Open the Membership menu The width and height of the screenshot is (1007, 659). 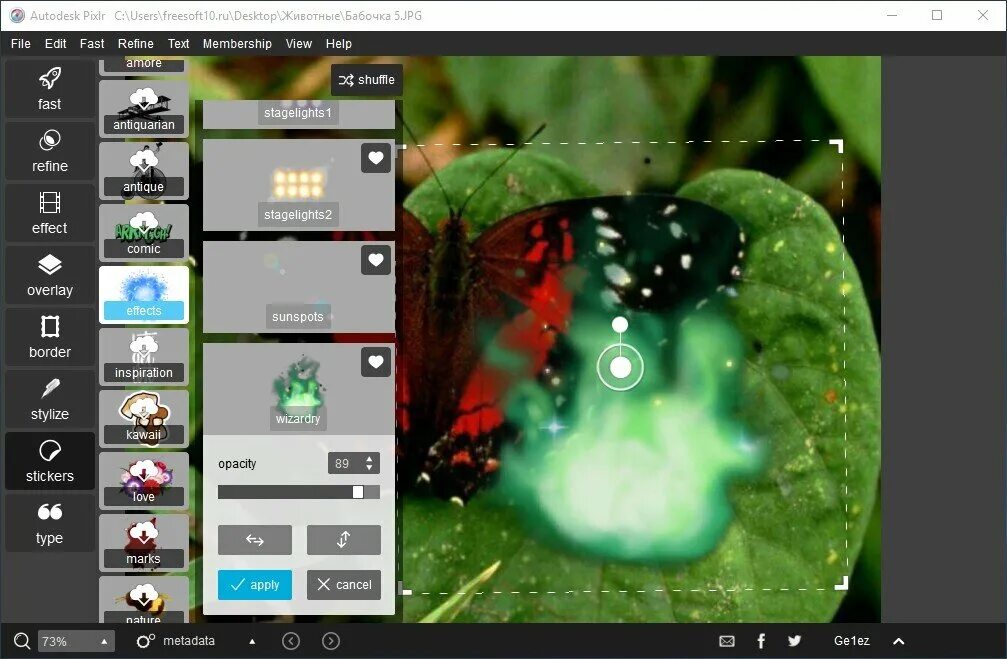click(x=237, y=44)
